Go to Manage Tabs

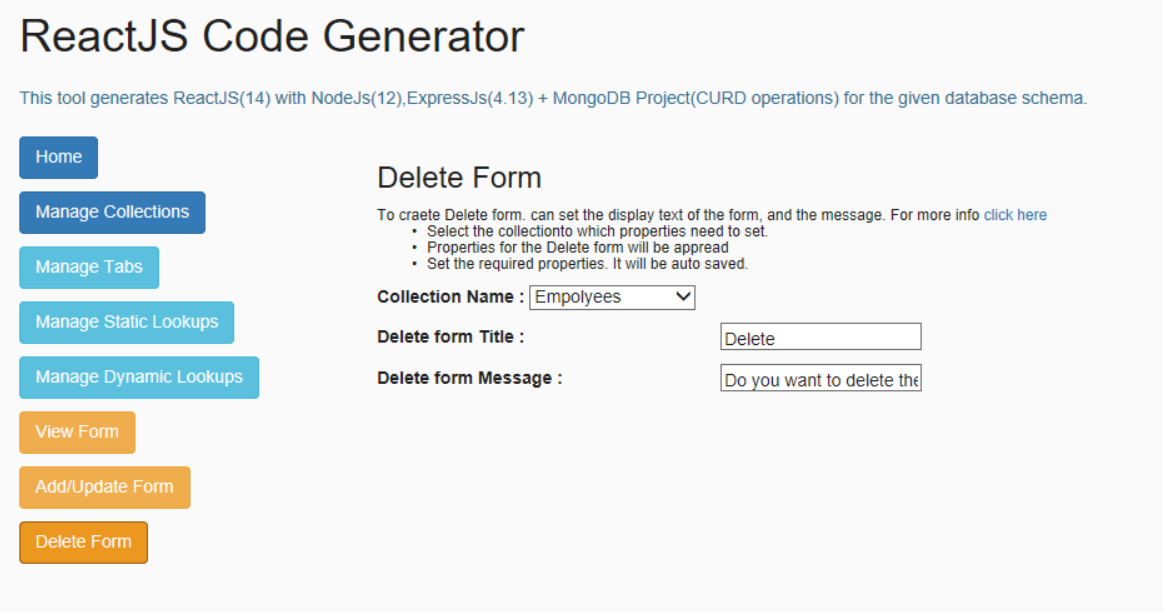click(89, 267)
